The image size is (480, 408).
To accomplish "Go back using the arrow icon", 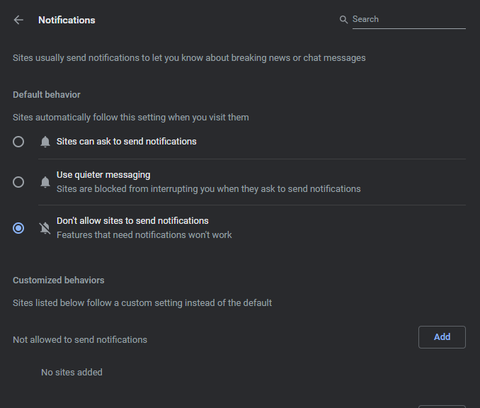I will click(18, 20).
